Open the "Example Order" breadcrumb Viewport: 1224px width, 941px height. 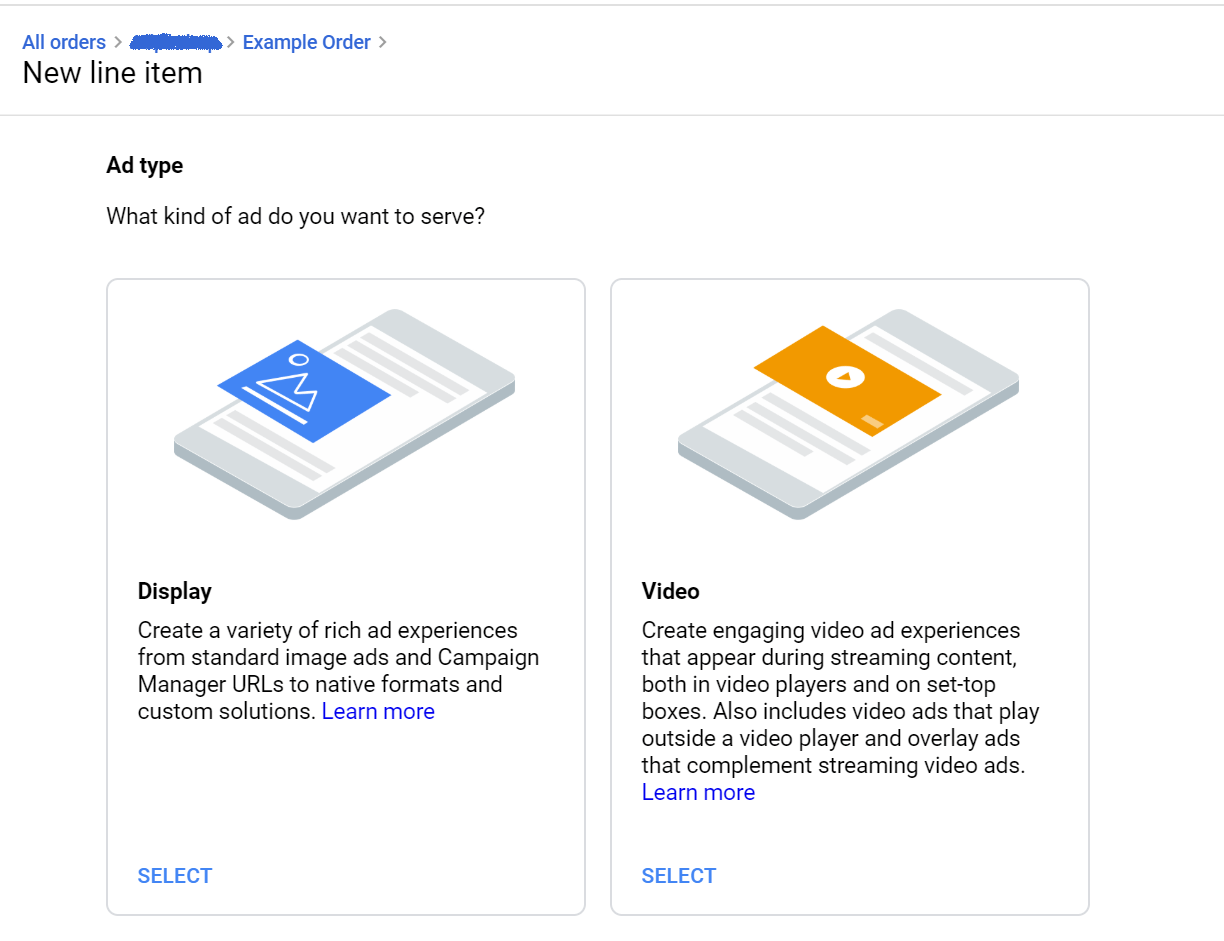(x=306, y=42)
